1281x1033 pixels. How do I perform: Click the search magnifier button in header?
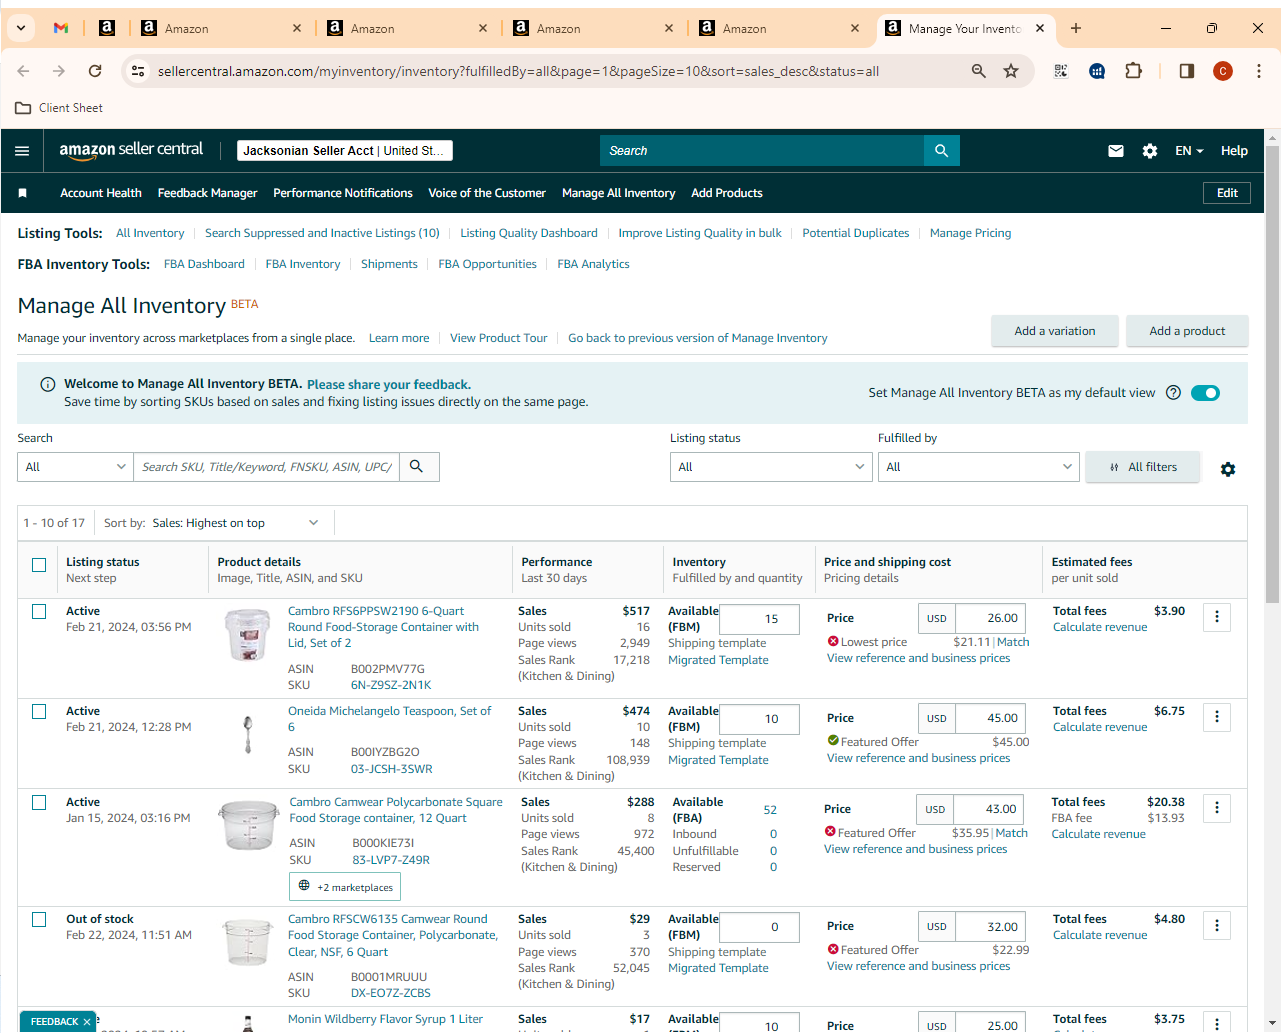click(x=941, y=151)
